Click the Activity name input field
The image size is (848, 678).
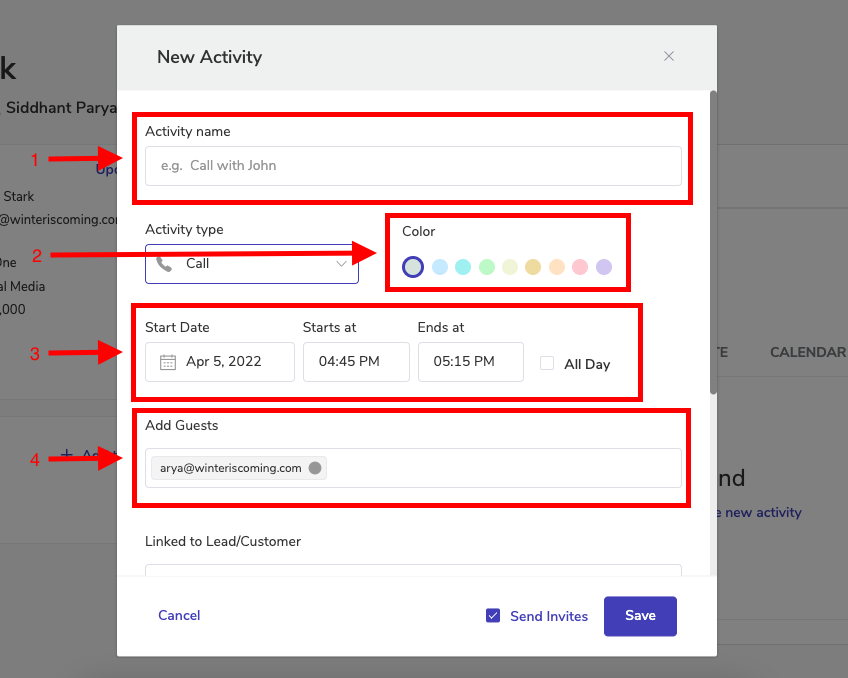coord(413,166)
